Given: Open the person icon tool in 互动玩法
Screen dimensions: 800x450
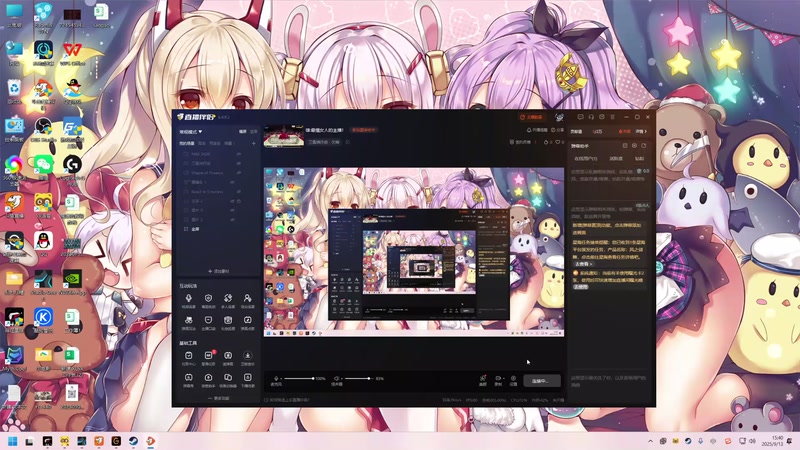Looking at the screenshot, I should click(247, 300).
